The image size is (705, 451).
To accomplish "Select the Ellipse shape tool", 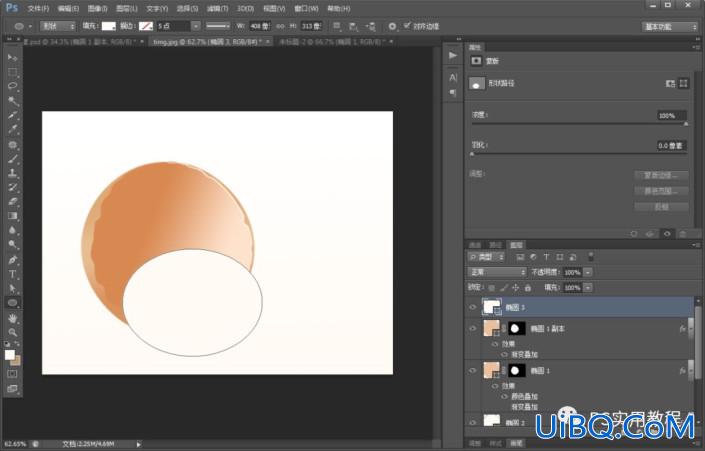I will click(x=13, y=303).
